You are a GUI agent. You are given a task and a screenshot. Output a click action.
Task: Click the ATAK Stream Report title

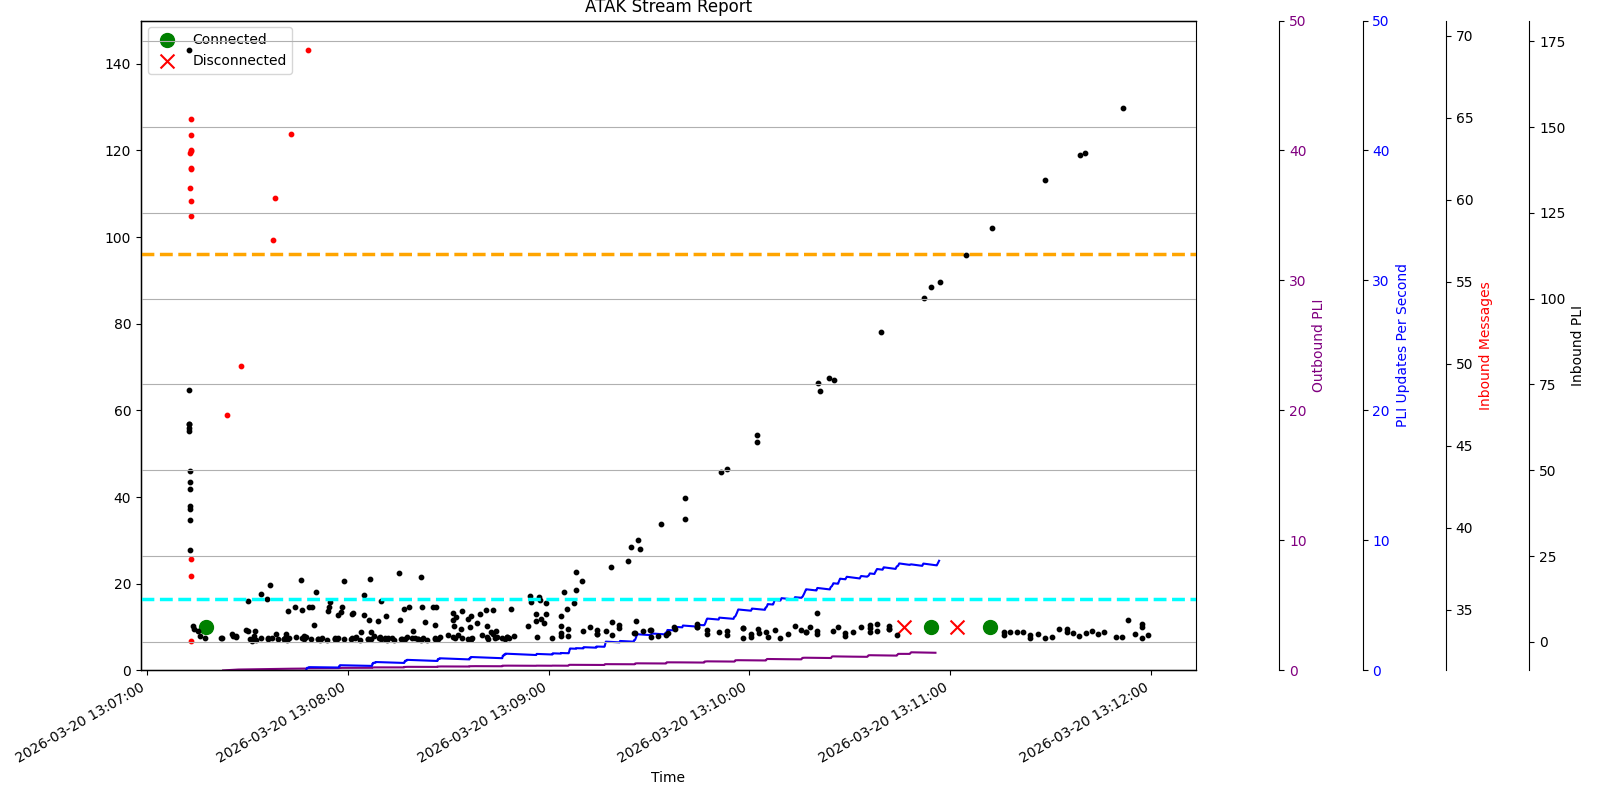668,8
